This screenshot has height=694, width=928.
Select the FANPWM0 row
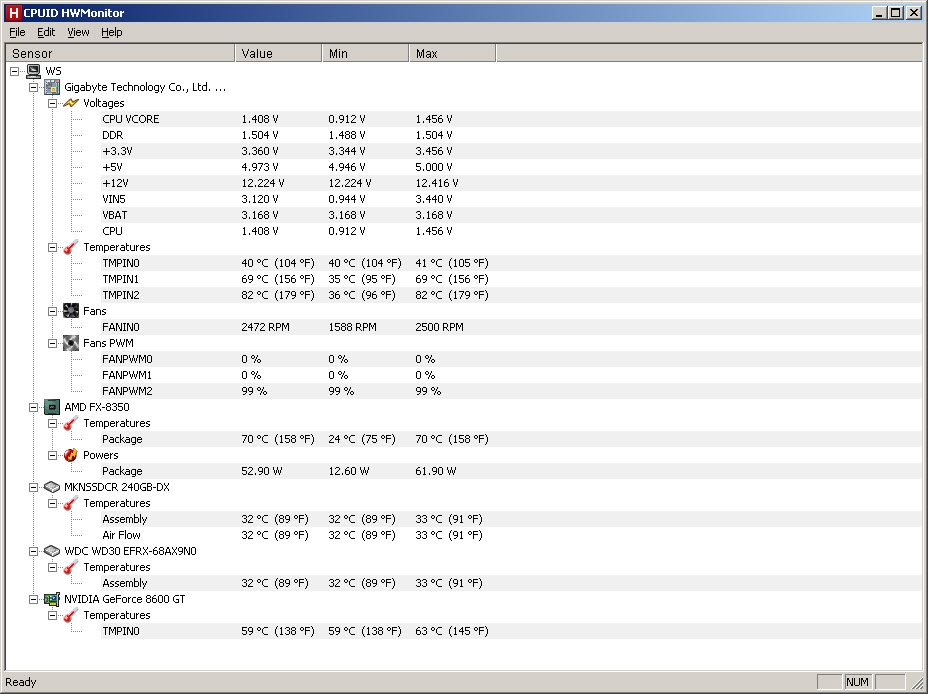point(511,359)
